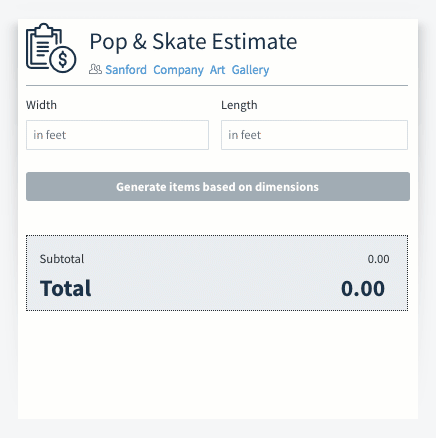
Task: Click empty white area below totals panel
Action: 218,365
